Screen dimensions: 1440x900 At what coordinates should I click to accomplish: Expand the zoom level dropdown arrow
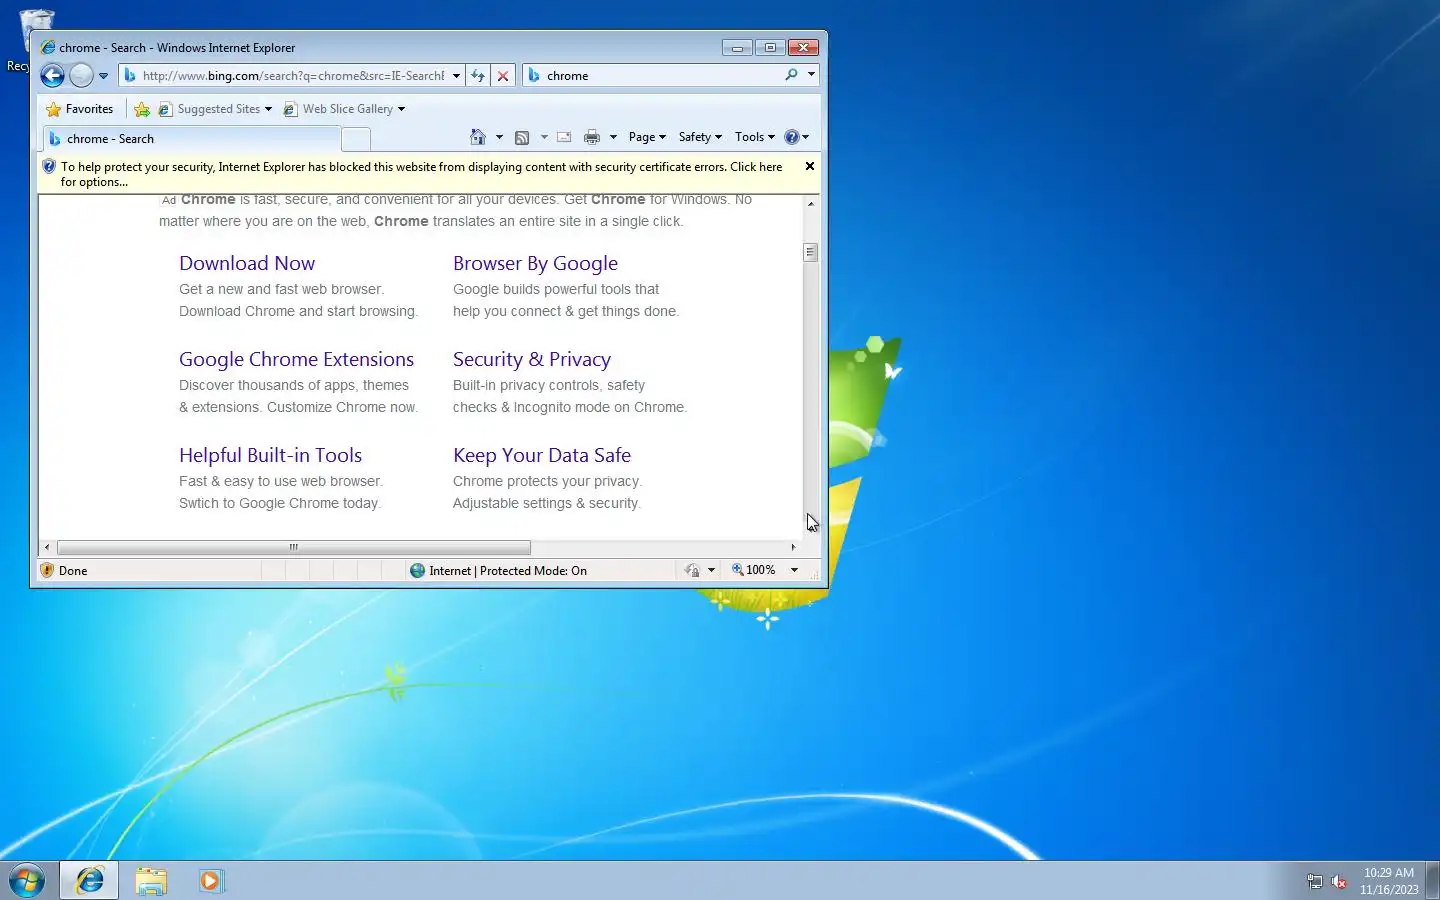pyautogui.click(x=794, y=570)
